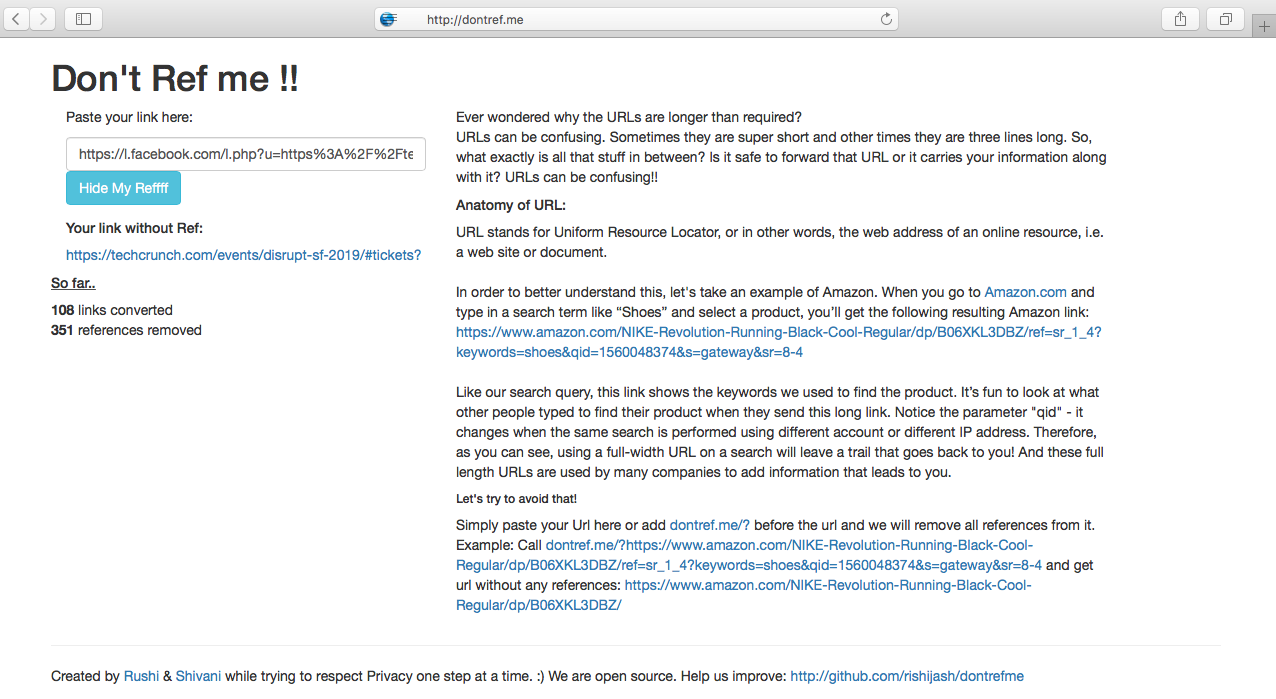Focus the Safari address bar showing dontref.me
Screen dimensions: 1276x699
[x=636, y=19]
